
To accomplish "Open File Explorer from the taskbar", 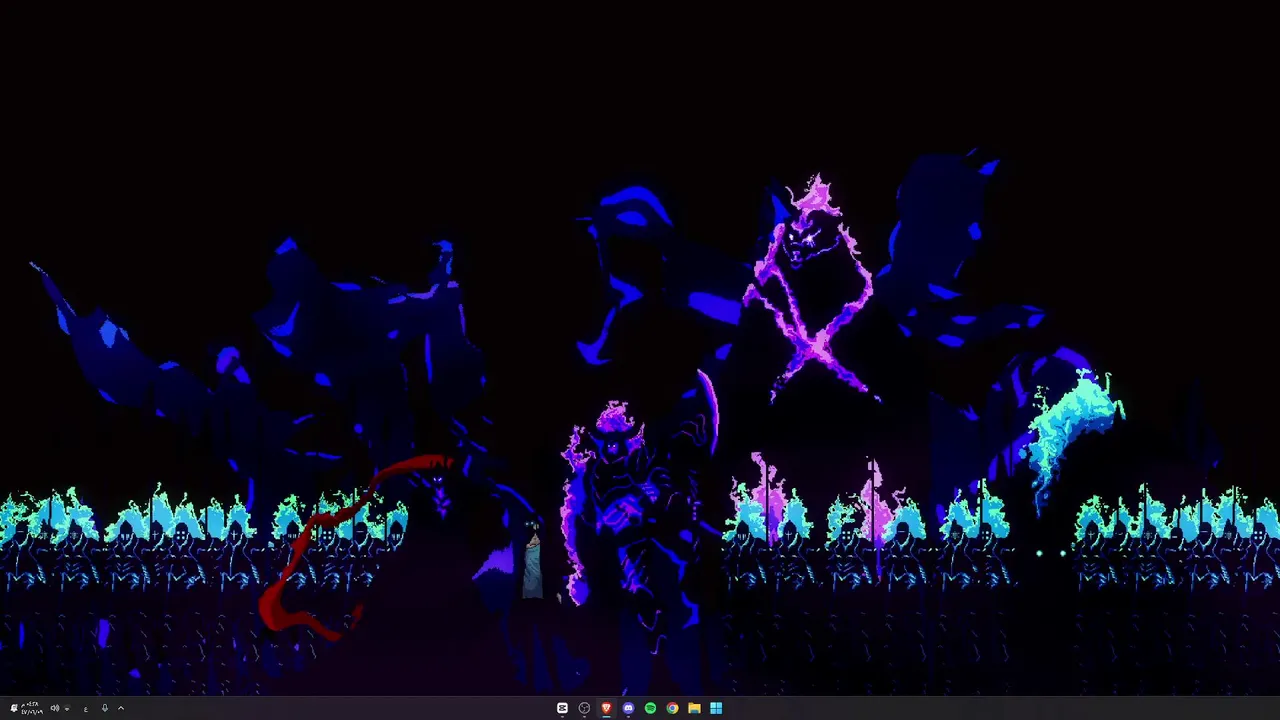I will [694, 708].
